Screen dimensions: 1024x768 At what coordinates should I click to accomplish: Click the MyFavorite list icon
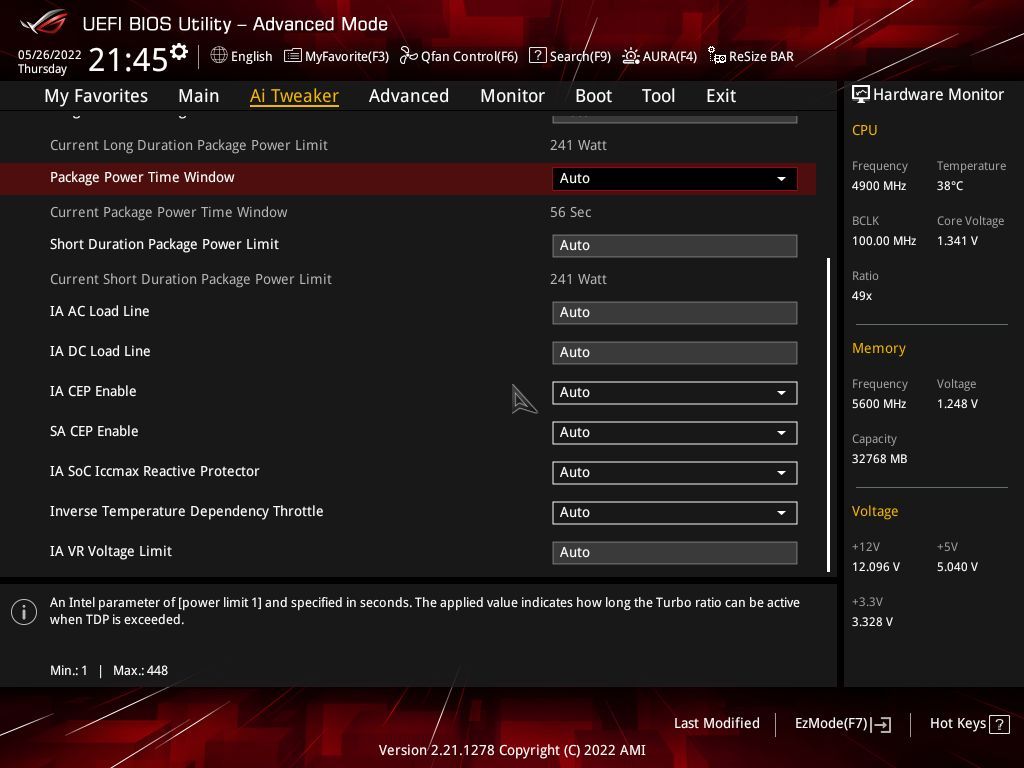pos(293,56)
